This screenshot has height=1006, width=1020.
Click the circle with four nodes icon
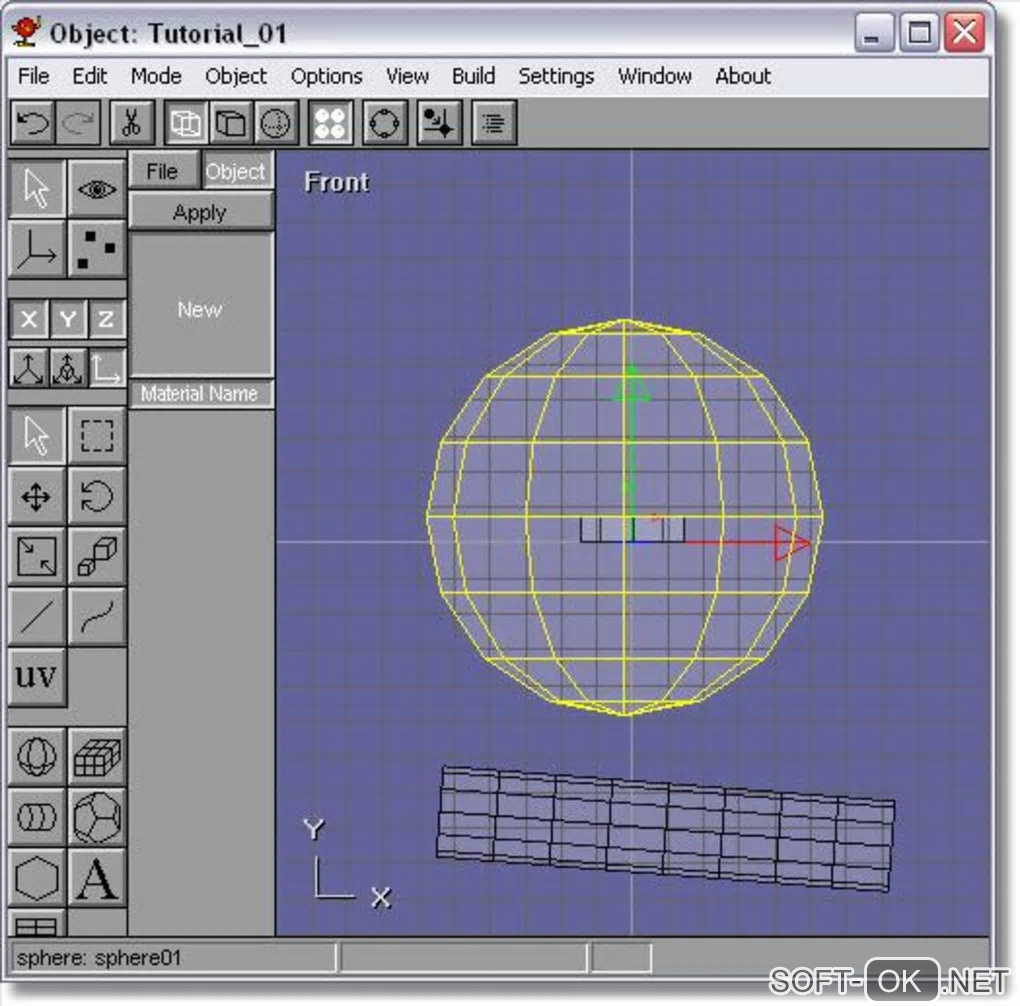click(384, 122)
